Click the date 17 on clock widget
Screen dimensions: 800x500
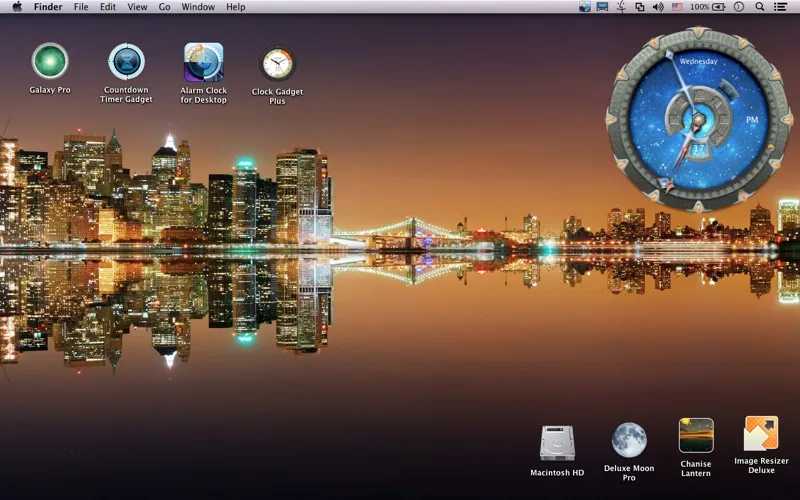click(x=699, y=148)
